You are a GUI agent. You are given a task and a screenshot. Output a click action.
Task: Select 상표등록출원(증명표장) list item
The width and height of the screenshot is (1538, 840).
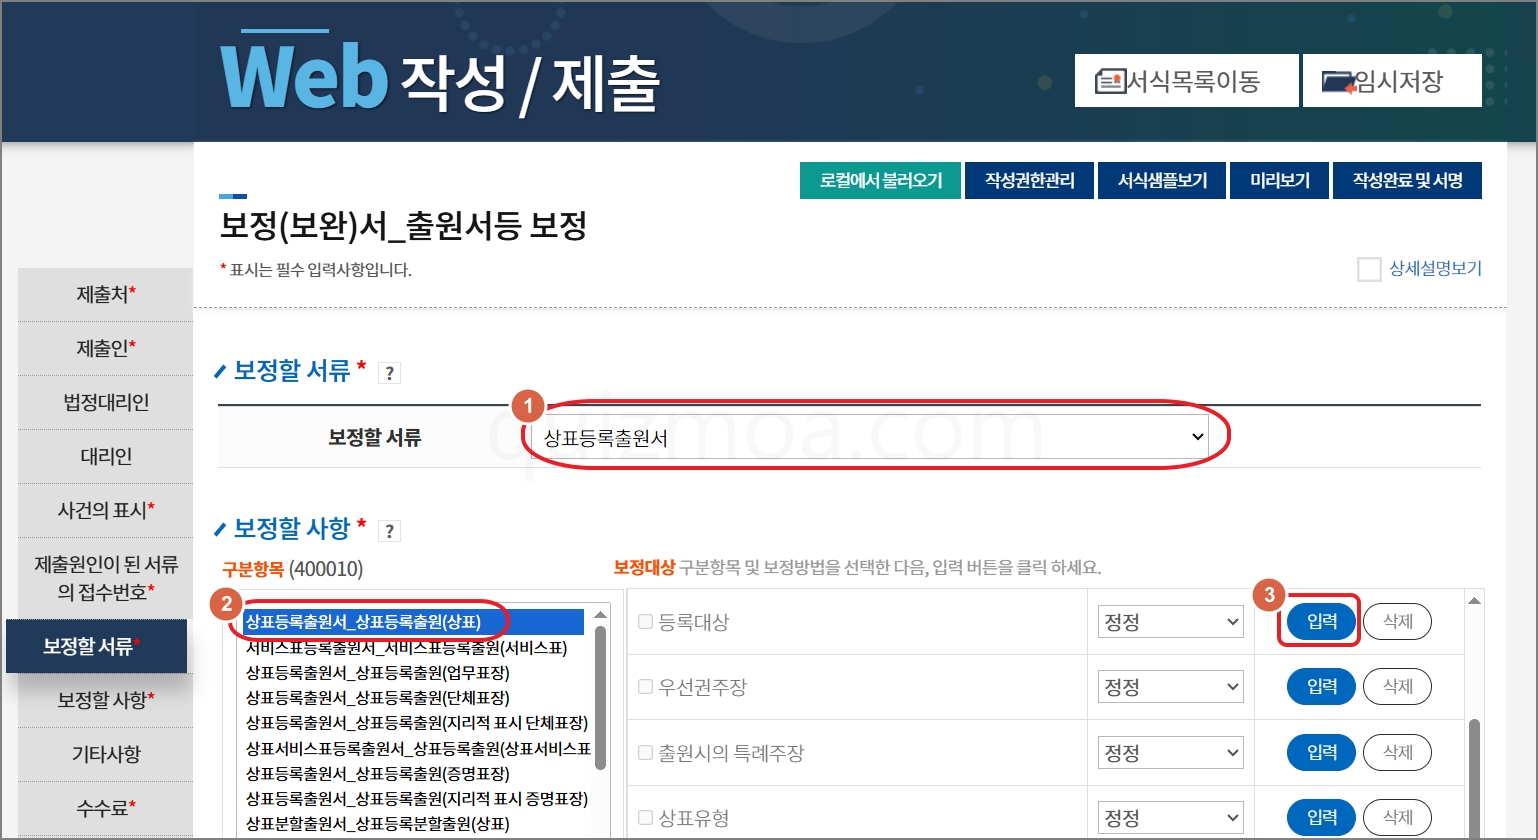click(x=413, y=774)
